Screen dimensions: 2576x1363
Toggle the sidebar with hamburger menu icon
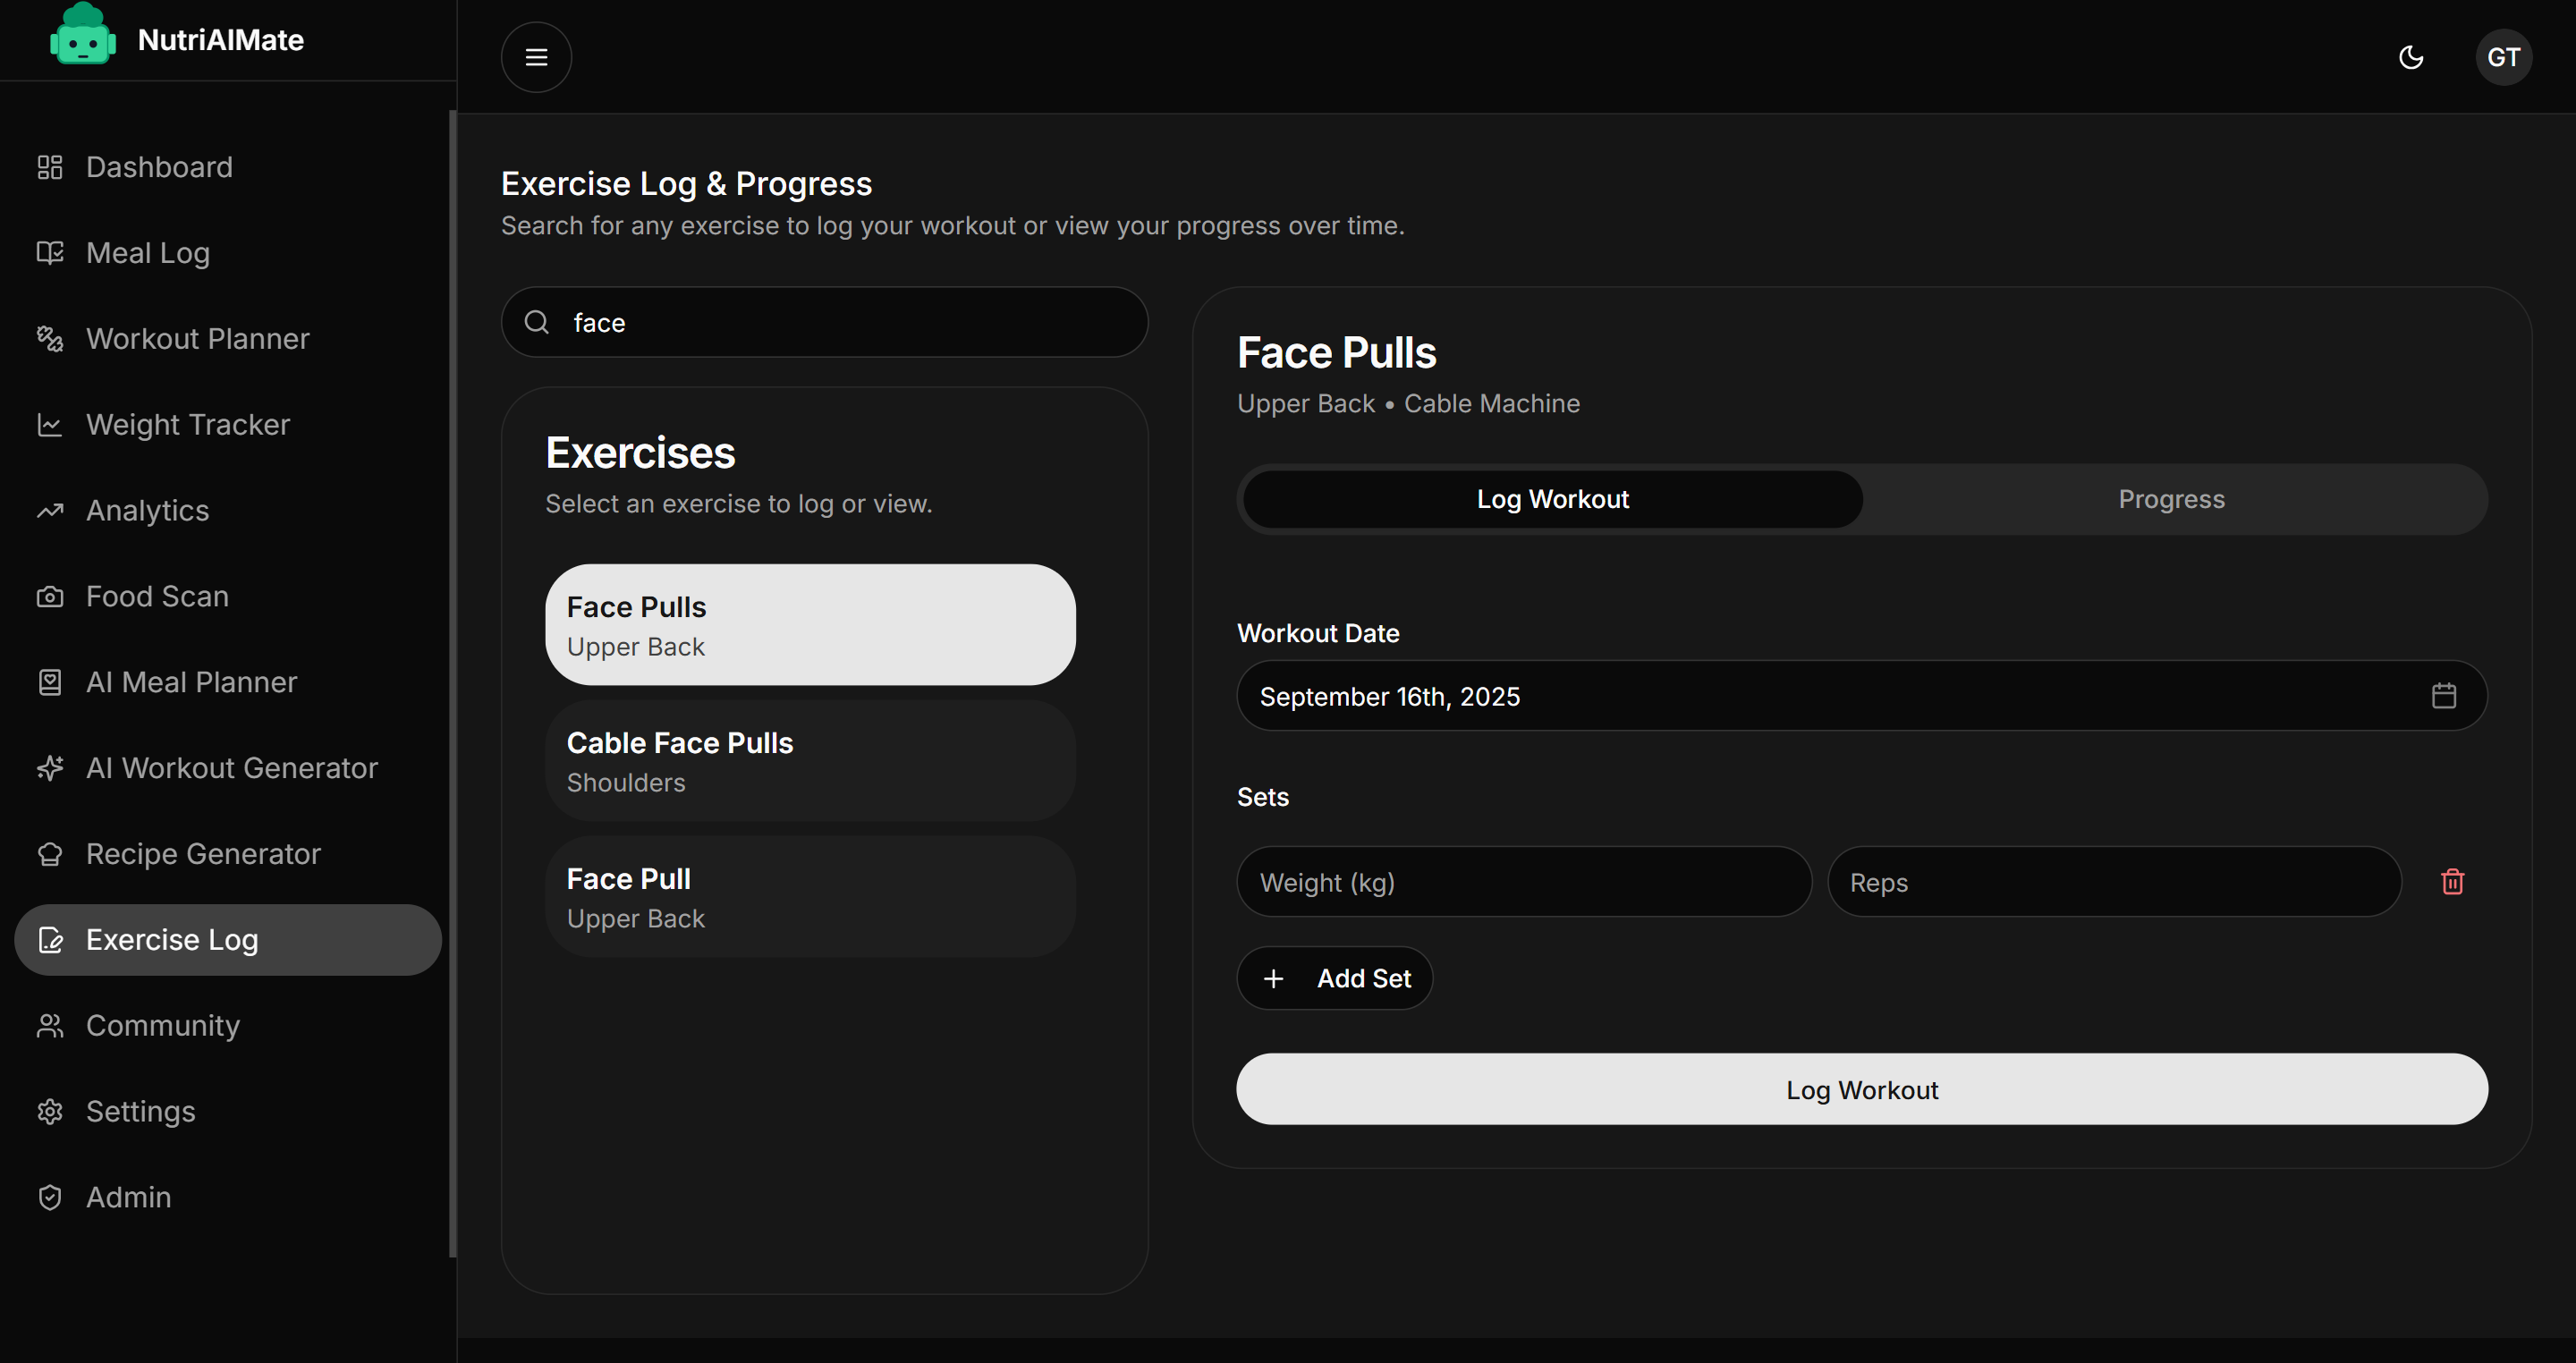[x=536, y=57]
